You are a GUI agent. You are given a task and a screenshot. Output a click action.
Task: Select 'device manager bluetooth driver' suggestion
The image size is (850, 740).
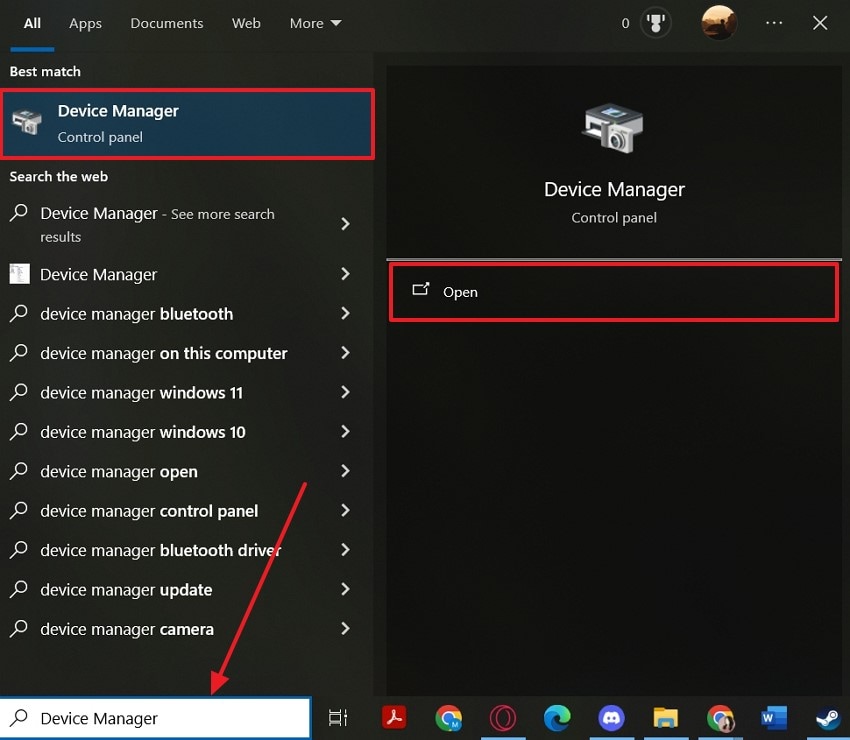coord(160,550)
